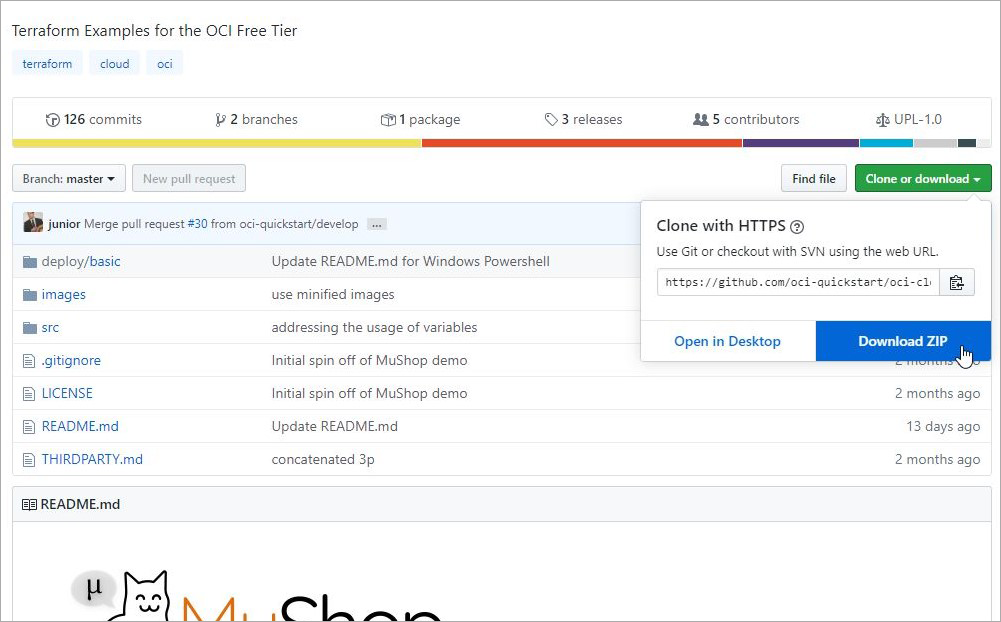Open the help icon beside Clone with HTTPS
1001x622 pixels.
[x=797, y=227]
